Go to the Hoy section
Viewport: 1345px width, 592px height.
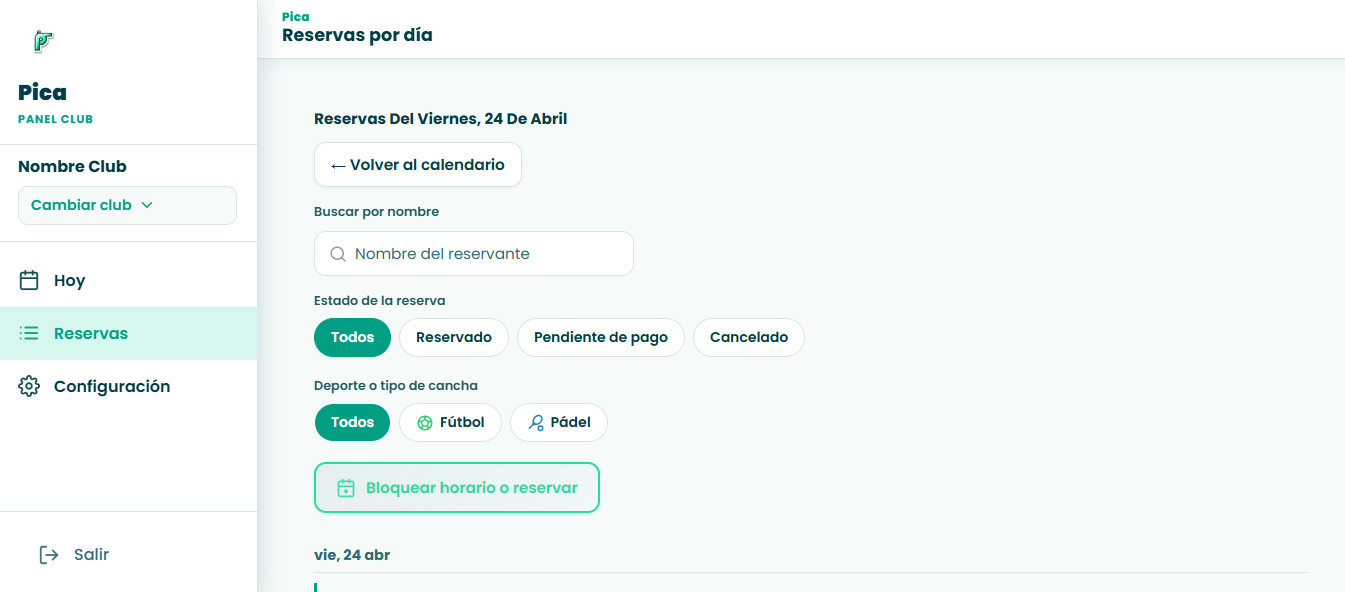coord(128,281)
